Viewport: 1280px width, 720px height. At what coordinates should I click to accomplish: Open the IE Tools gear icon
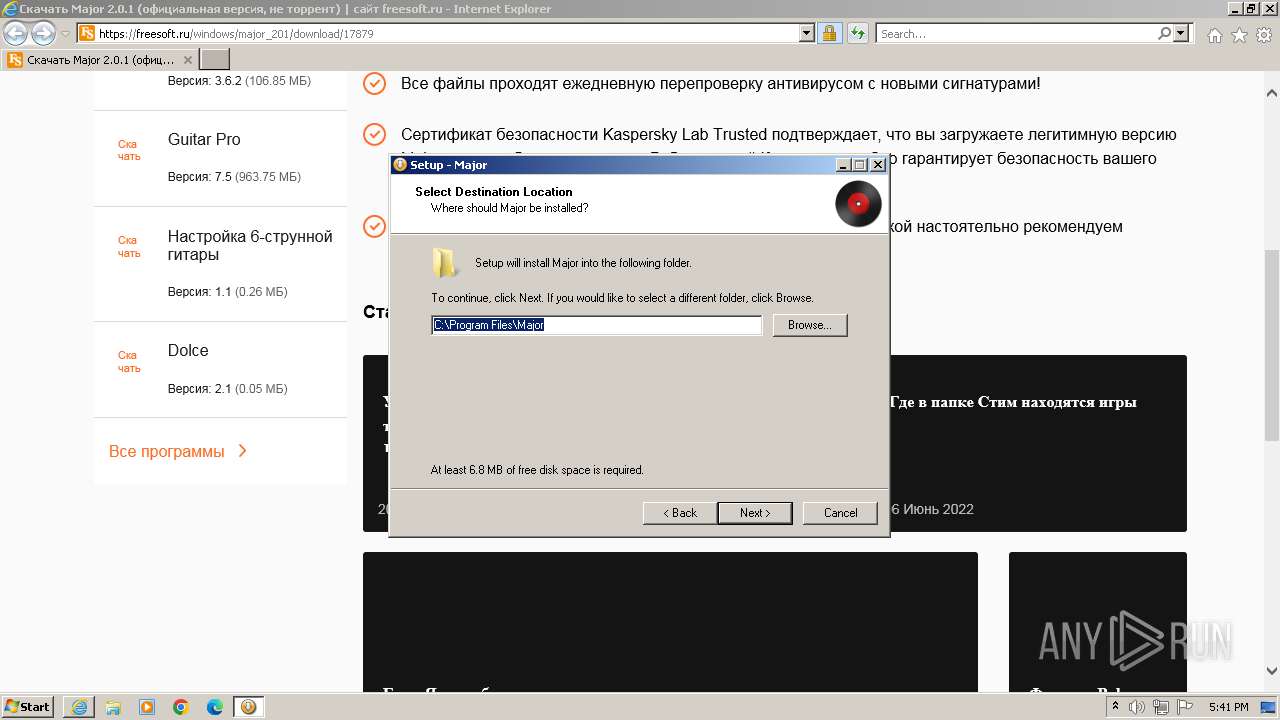[1264, 35]
